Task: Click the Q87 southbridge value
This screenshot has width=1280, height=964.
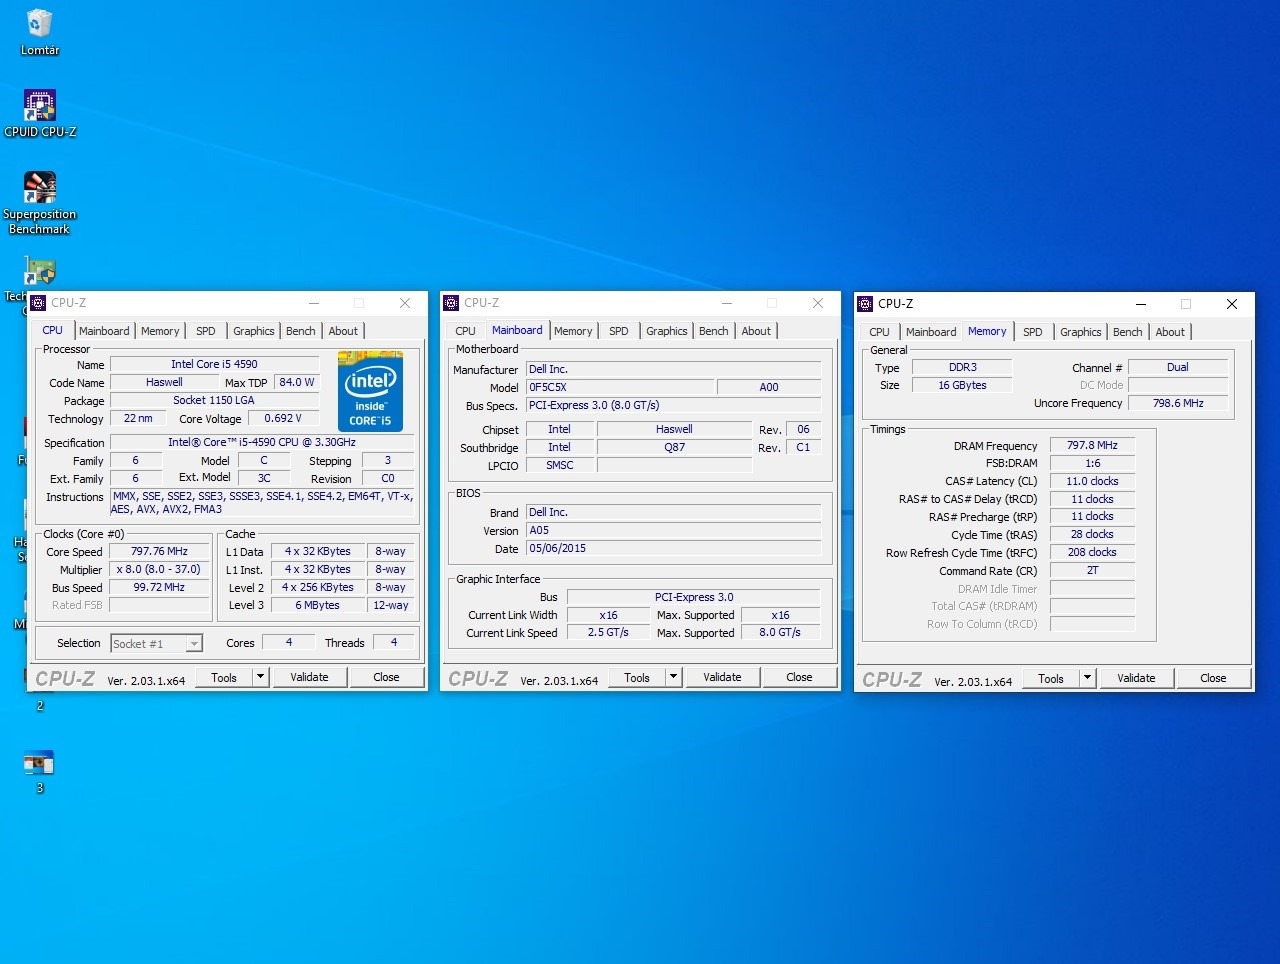Action: coord(674,447)
